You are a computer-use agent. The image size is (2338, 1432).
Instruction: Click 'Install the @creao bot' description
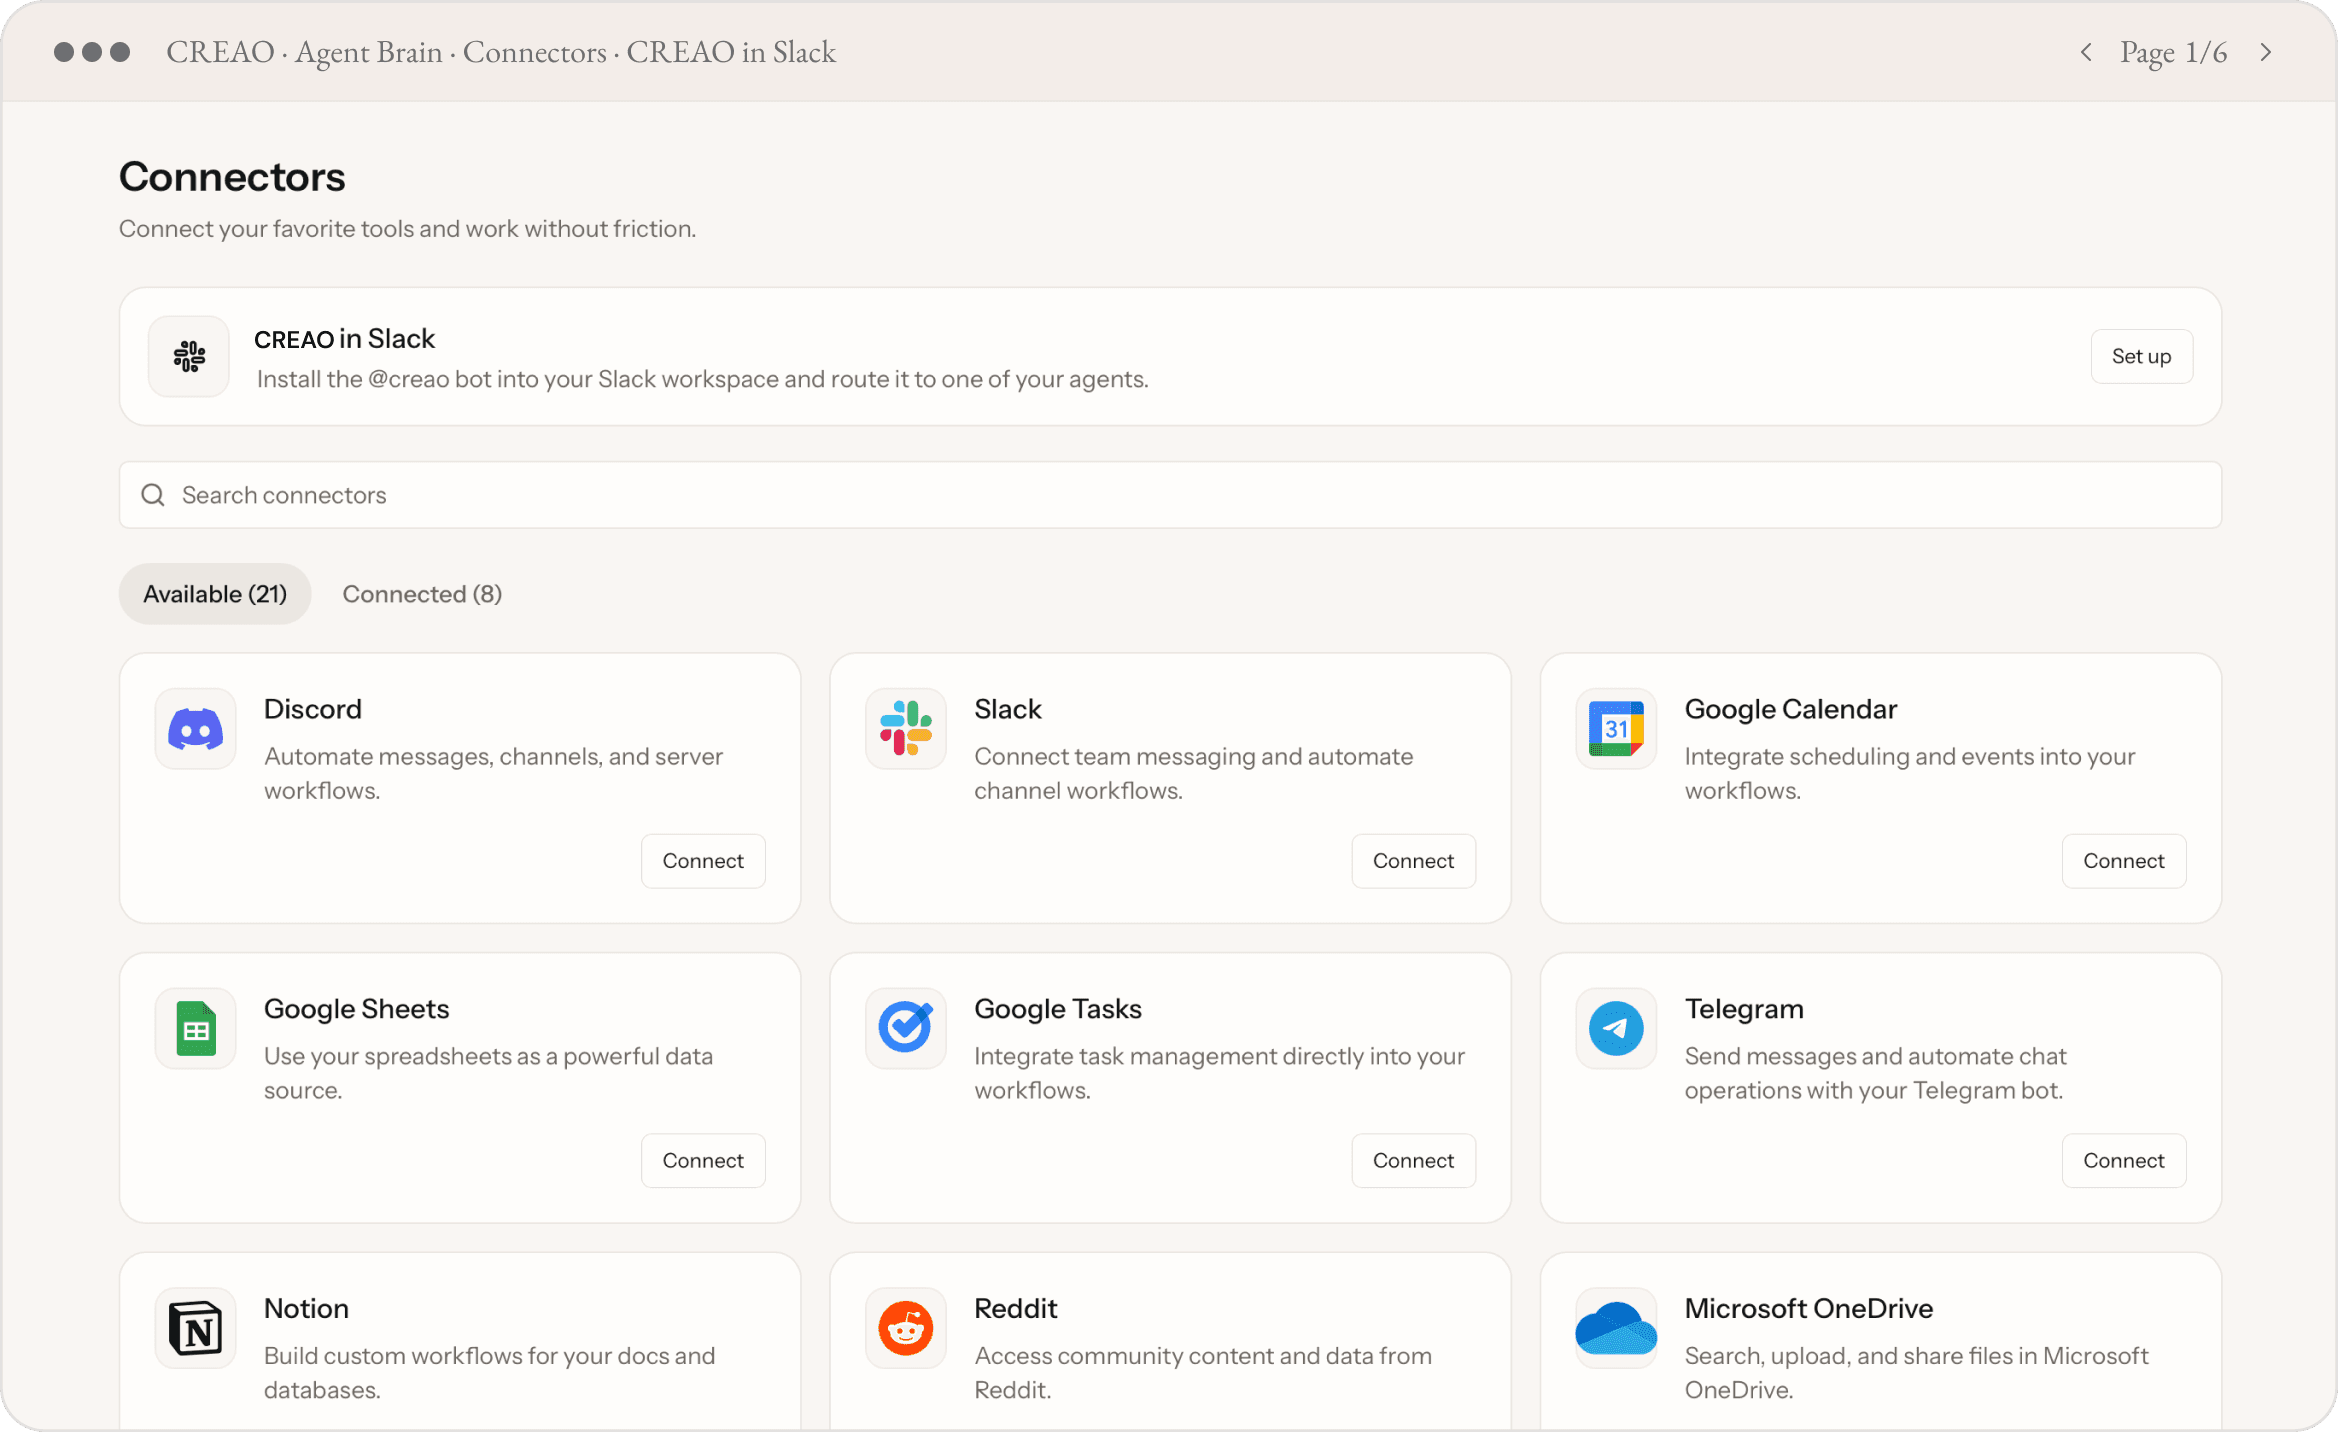(703, 380)
